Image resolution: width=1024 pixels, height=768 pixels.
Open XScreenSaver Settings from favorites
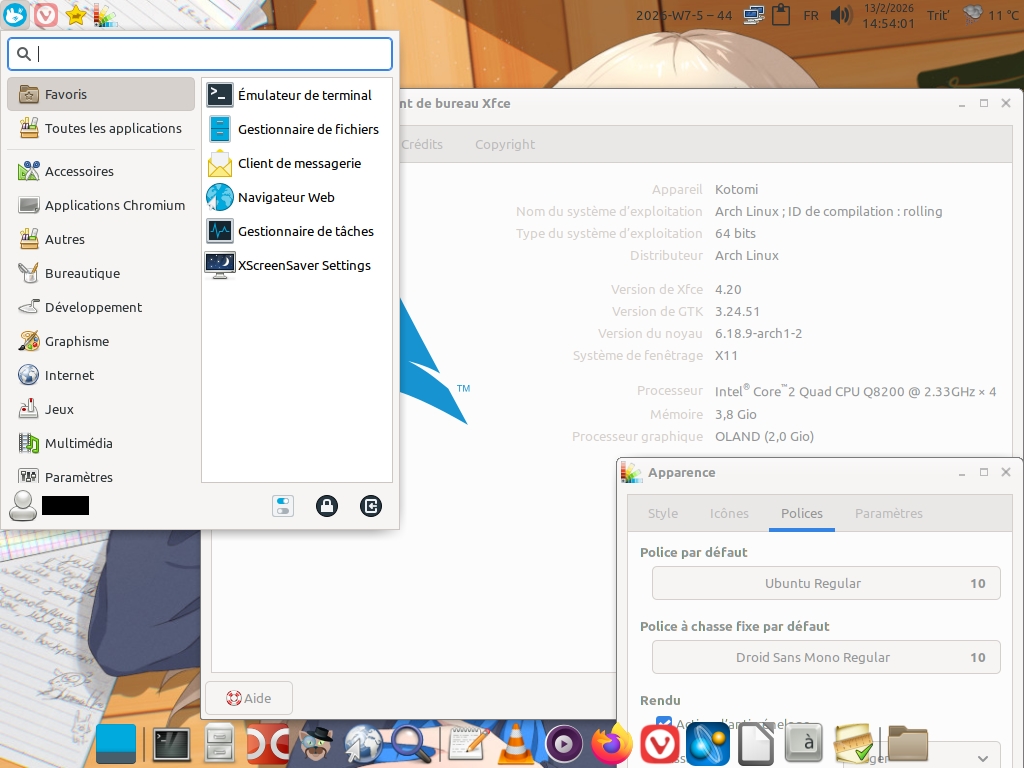[x=303, y=265]
